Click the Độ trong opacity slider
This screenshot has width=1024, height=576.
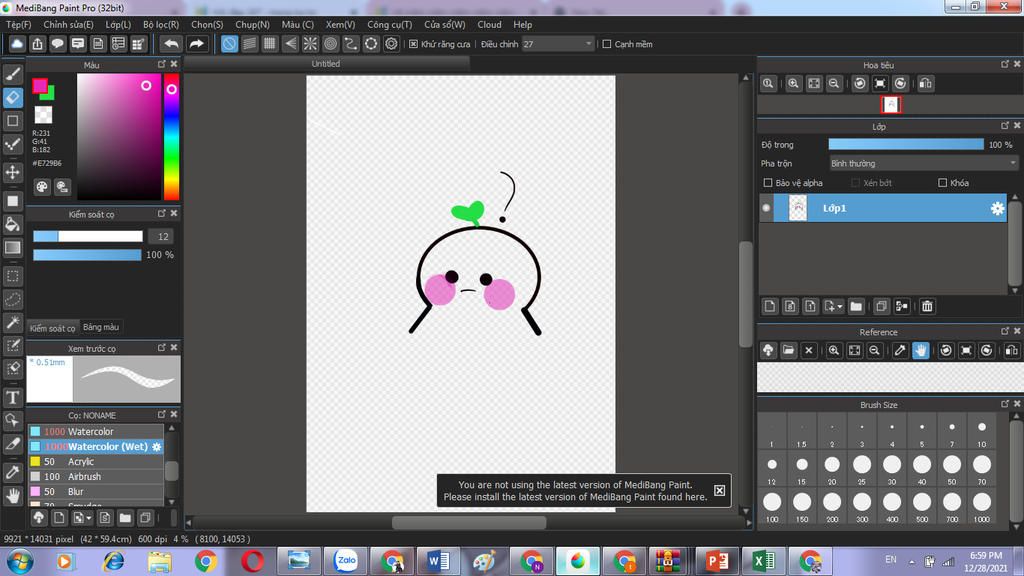[x=906, y=144]
